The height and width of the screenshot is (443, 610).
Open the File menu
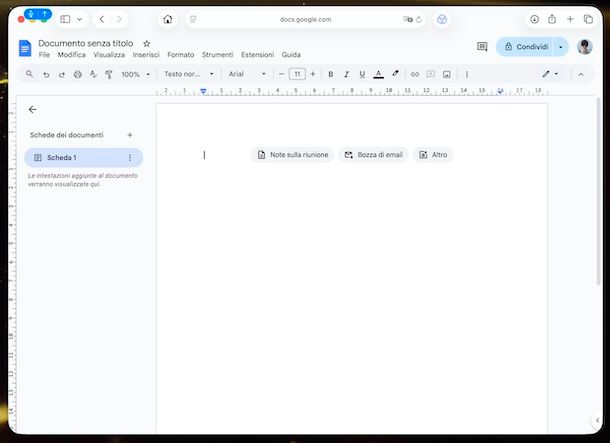click(x=44, y=55)
